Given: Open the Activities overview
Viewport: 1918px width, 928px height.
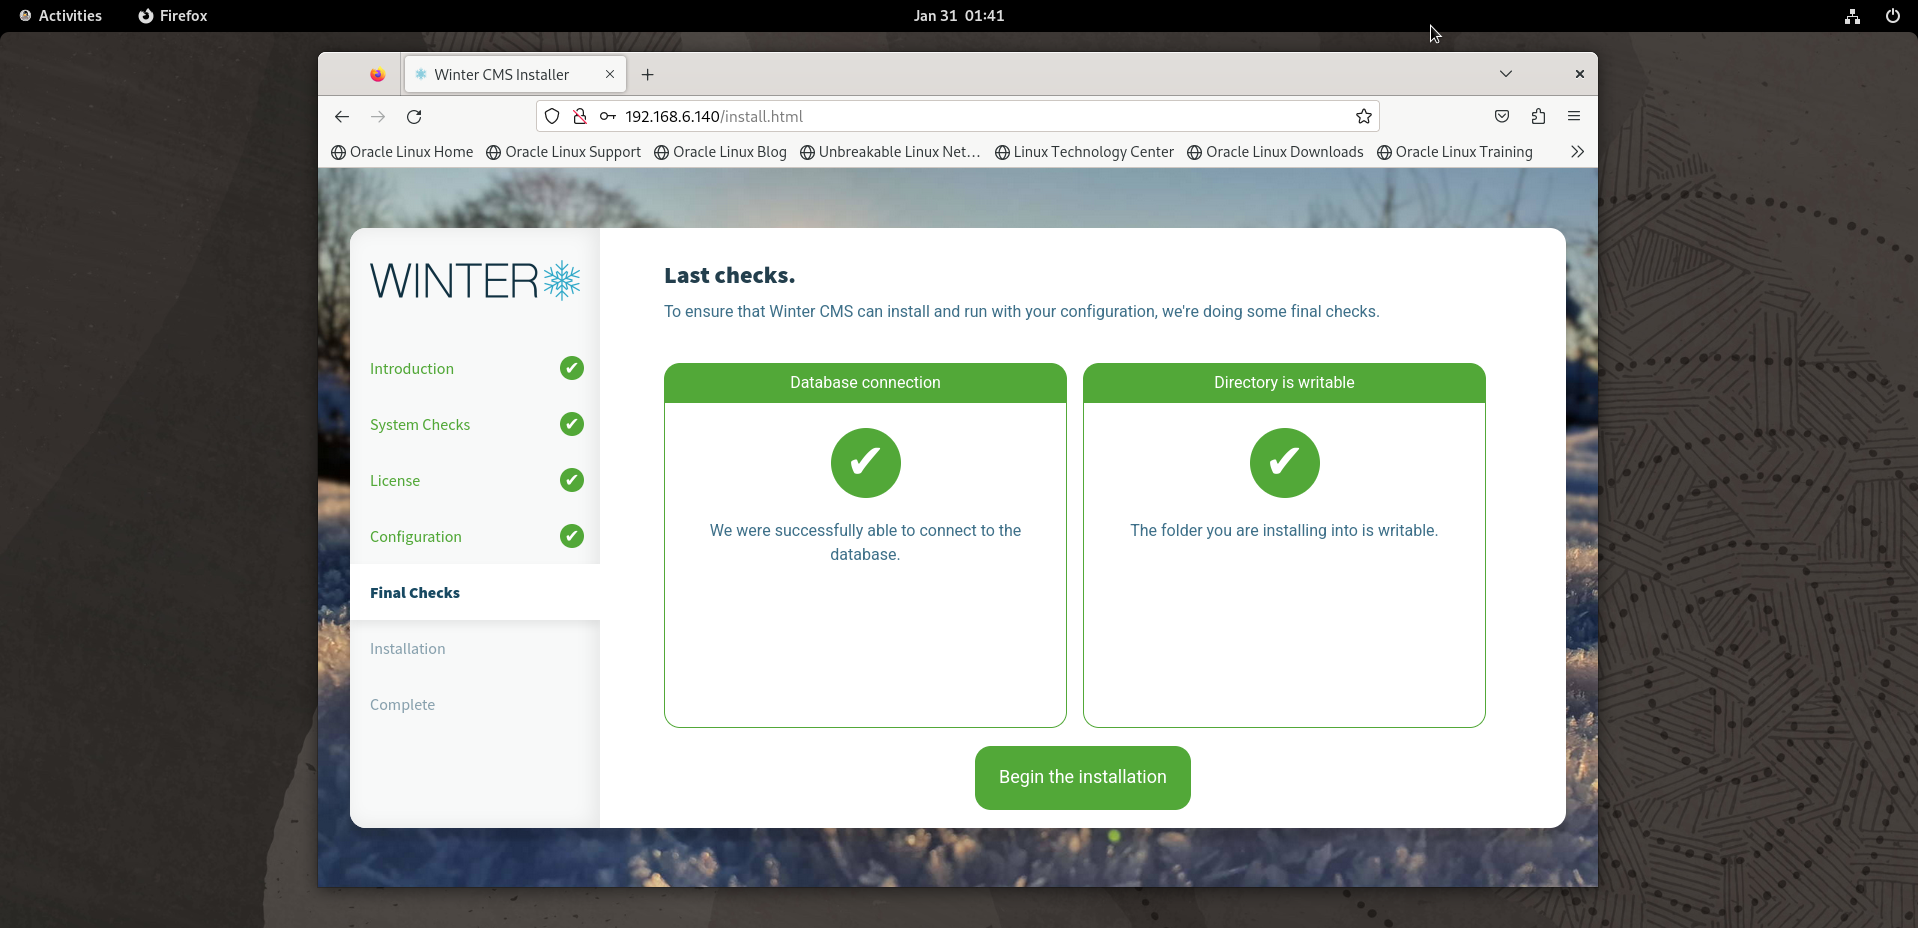Looking at the screenshot, I should (x=61, y=16).
